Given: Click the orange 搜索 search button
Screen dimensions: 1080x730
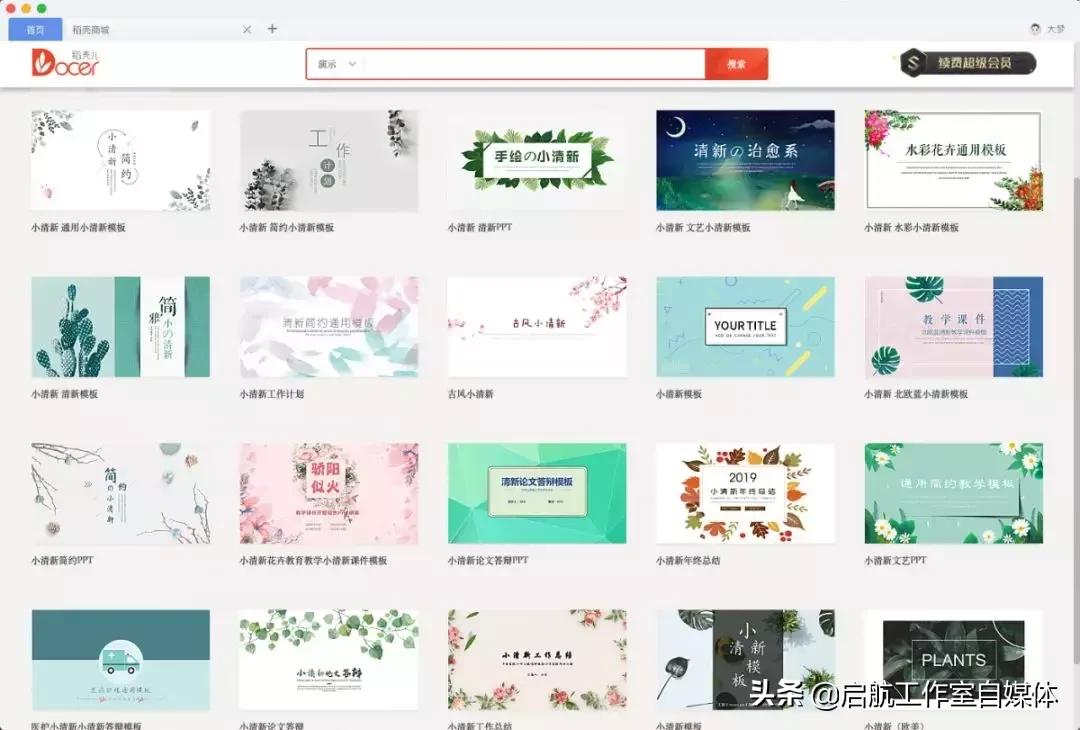Looking at the screenshot, I should 739,63.
